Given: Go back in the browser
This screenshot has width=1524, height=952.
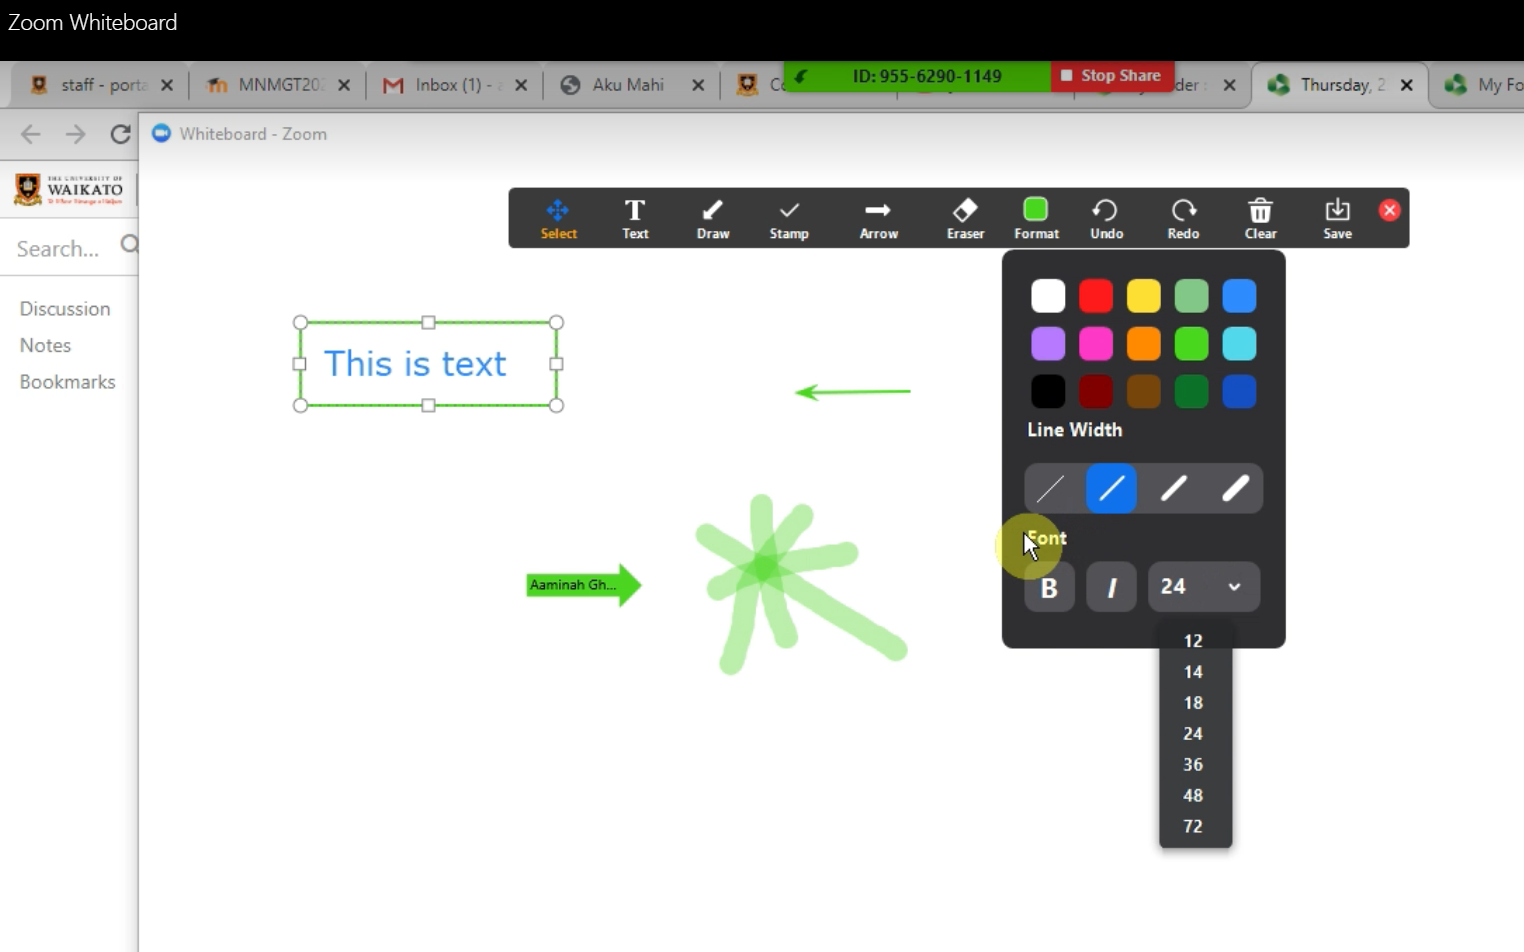Looking at the screenshot, I should coord(31,134).
